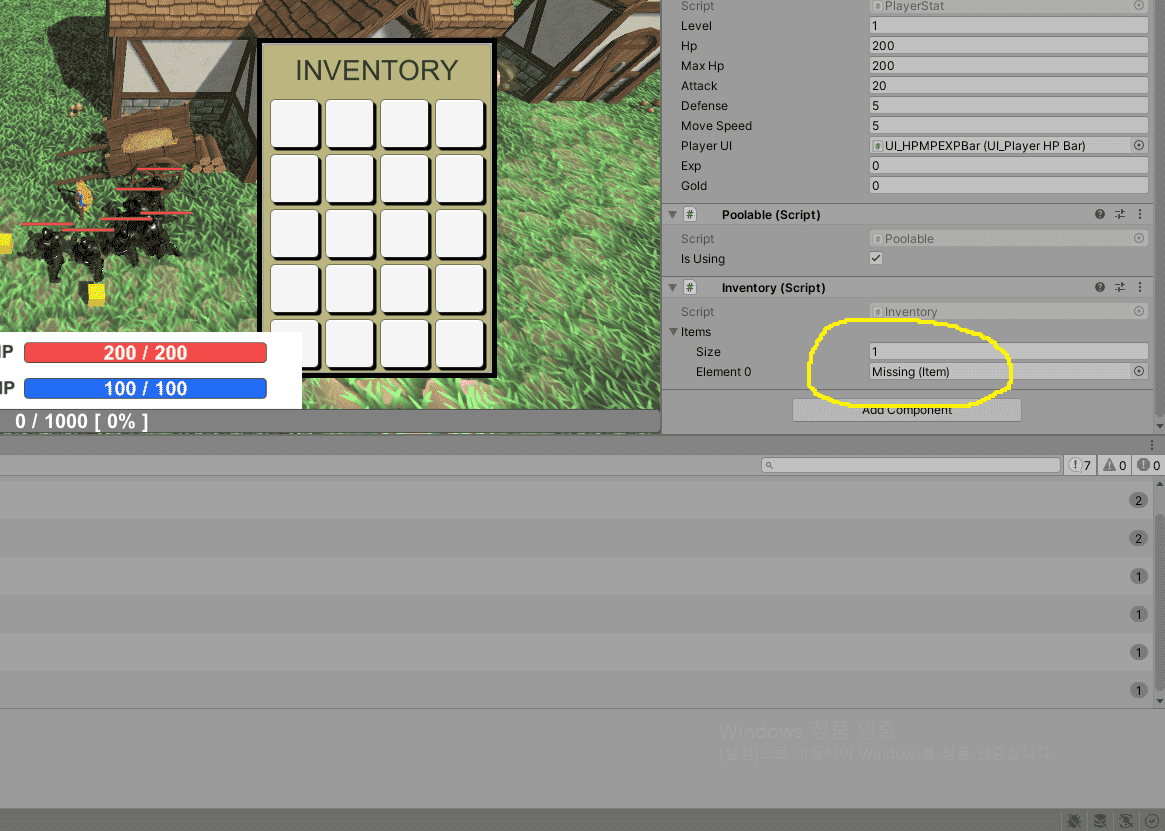Click the Poolable component script icon

click(690, 214)
